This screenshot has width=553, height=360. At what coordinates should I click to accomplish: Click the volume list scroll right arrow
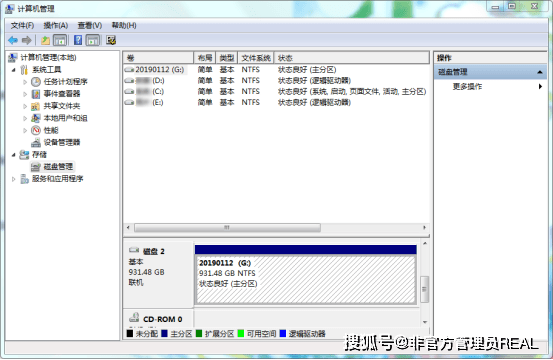tap(424, 228)
